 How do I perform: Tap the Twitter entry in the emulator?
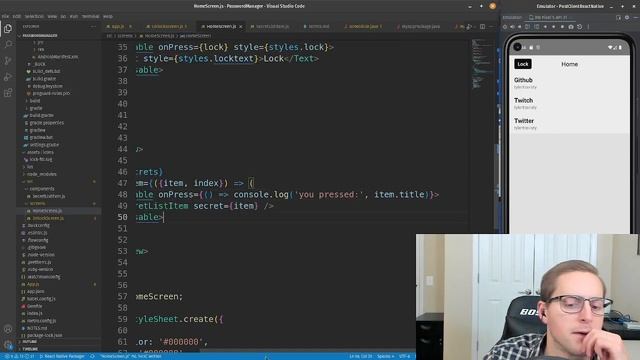coord(569,124)
